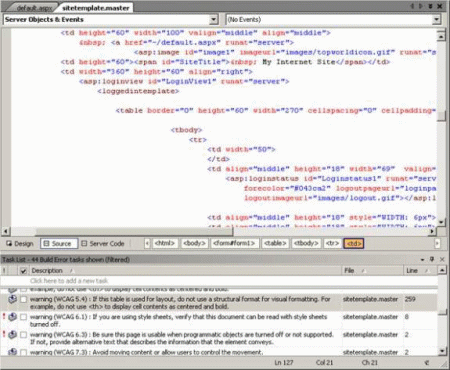
Task: Select the <table> tag navigator button
Action: [x=275, y=243]
